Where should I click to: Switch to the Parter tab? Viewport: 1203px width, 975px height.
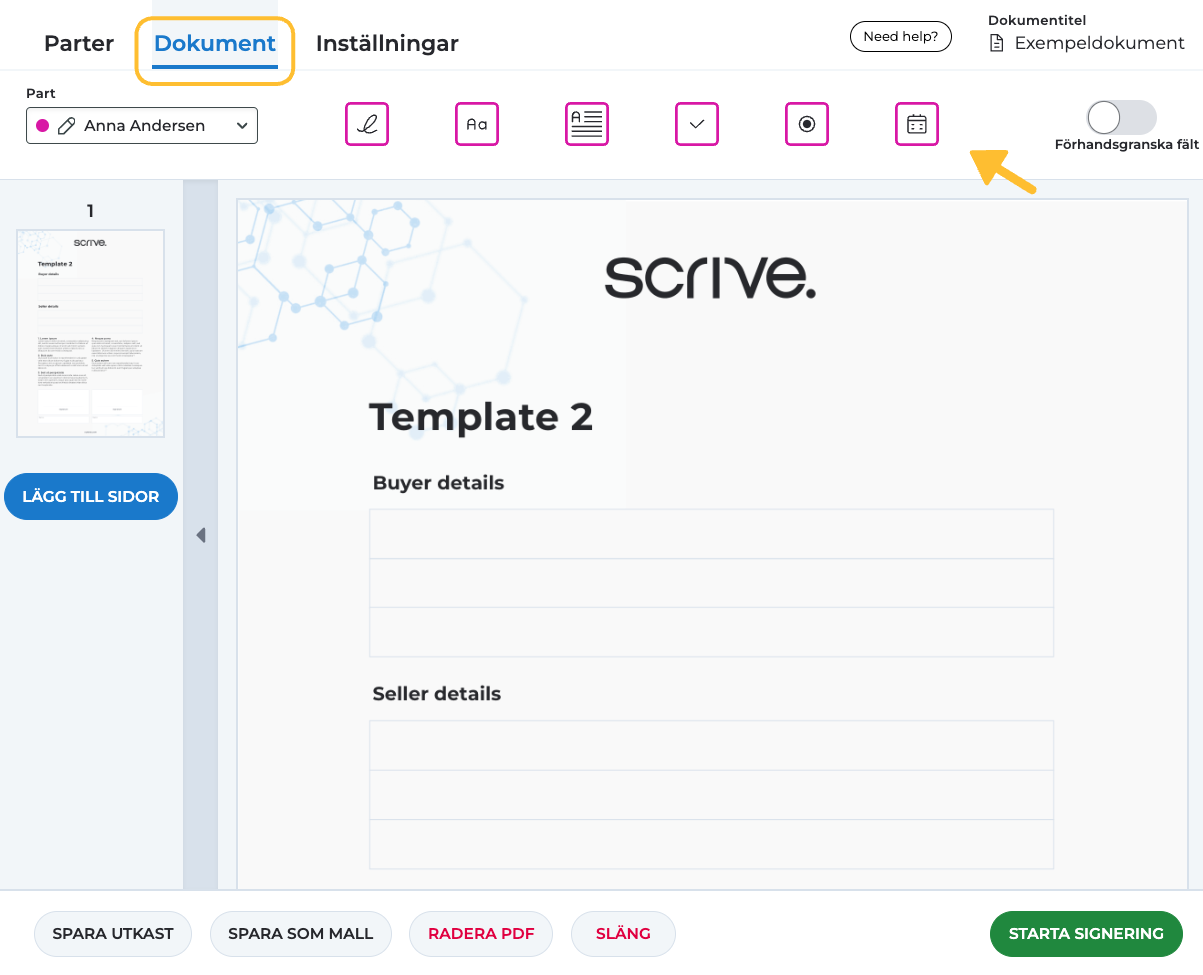(x=79, y=44)
